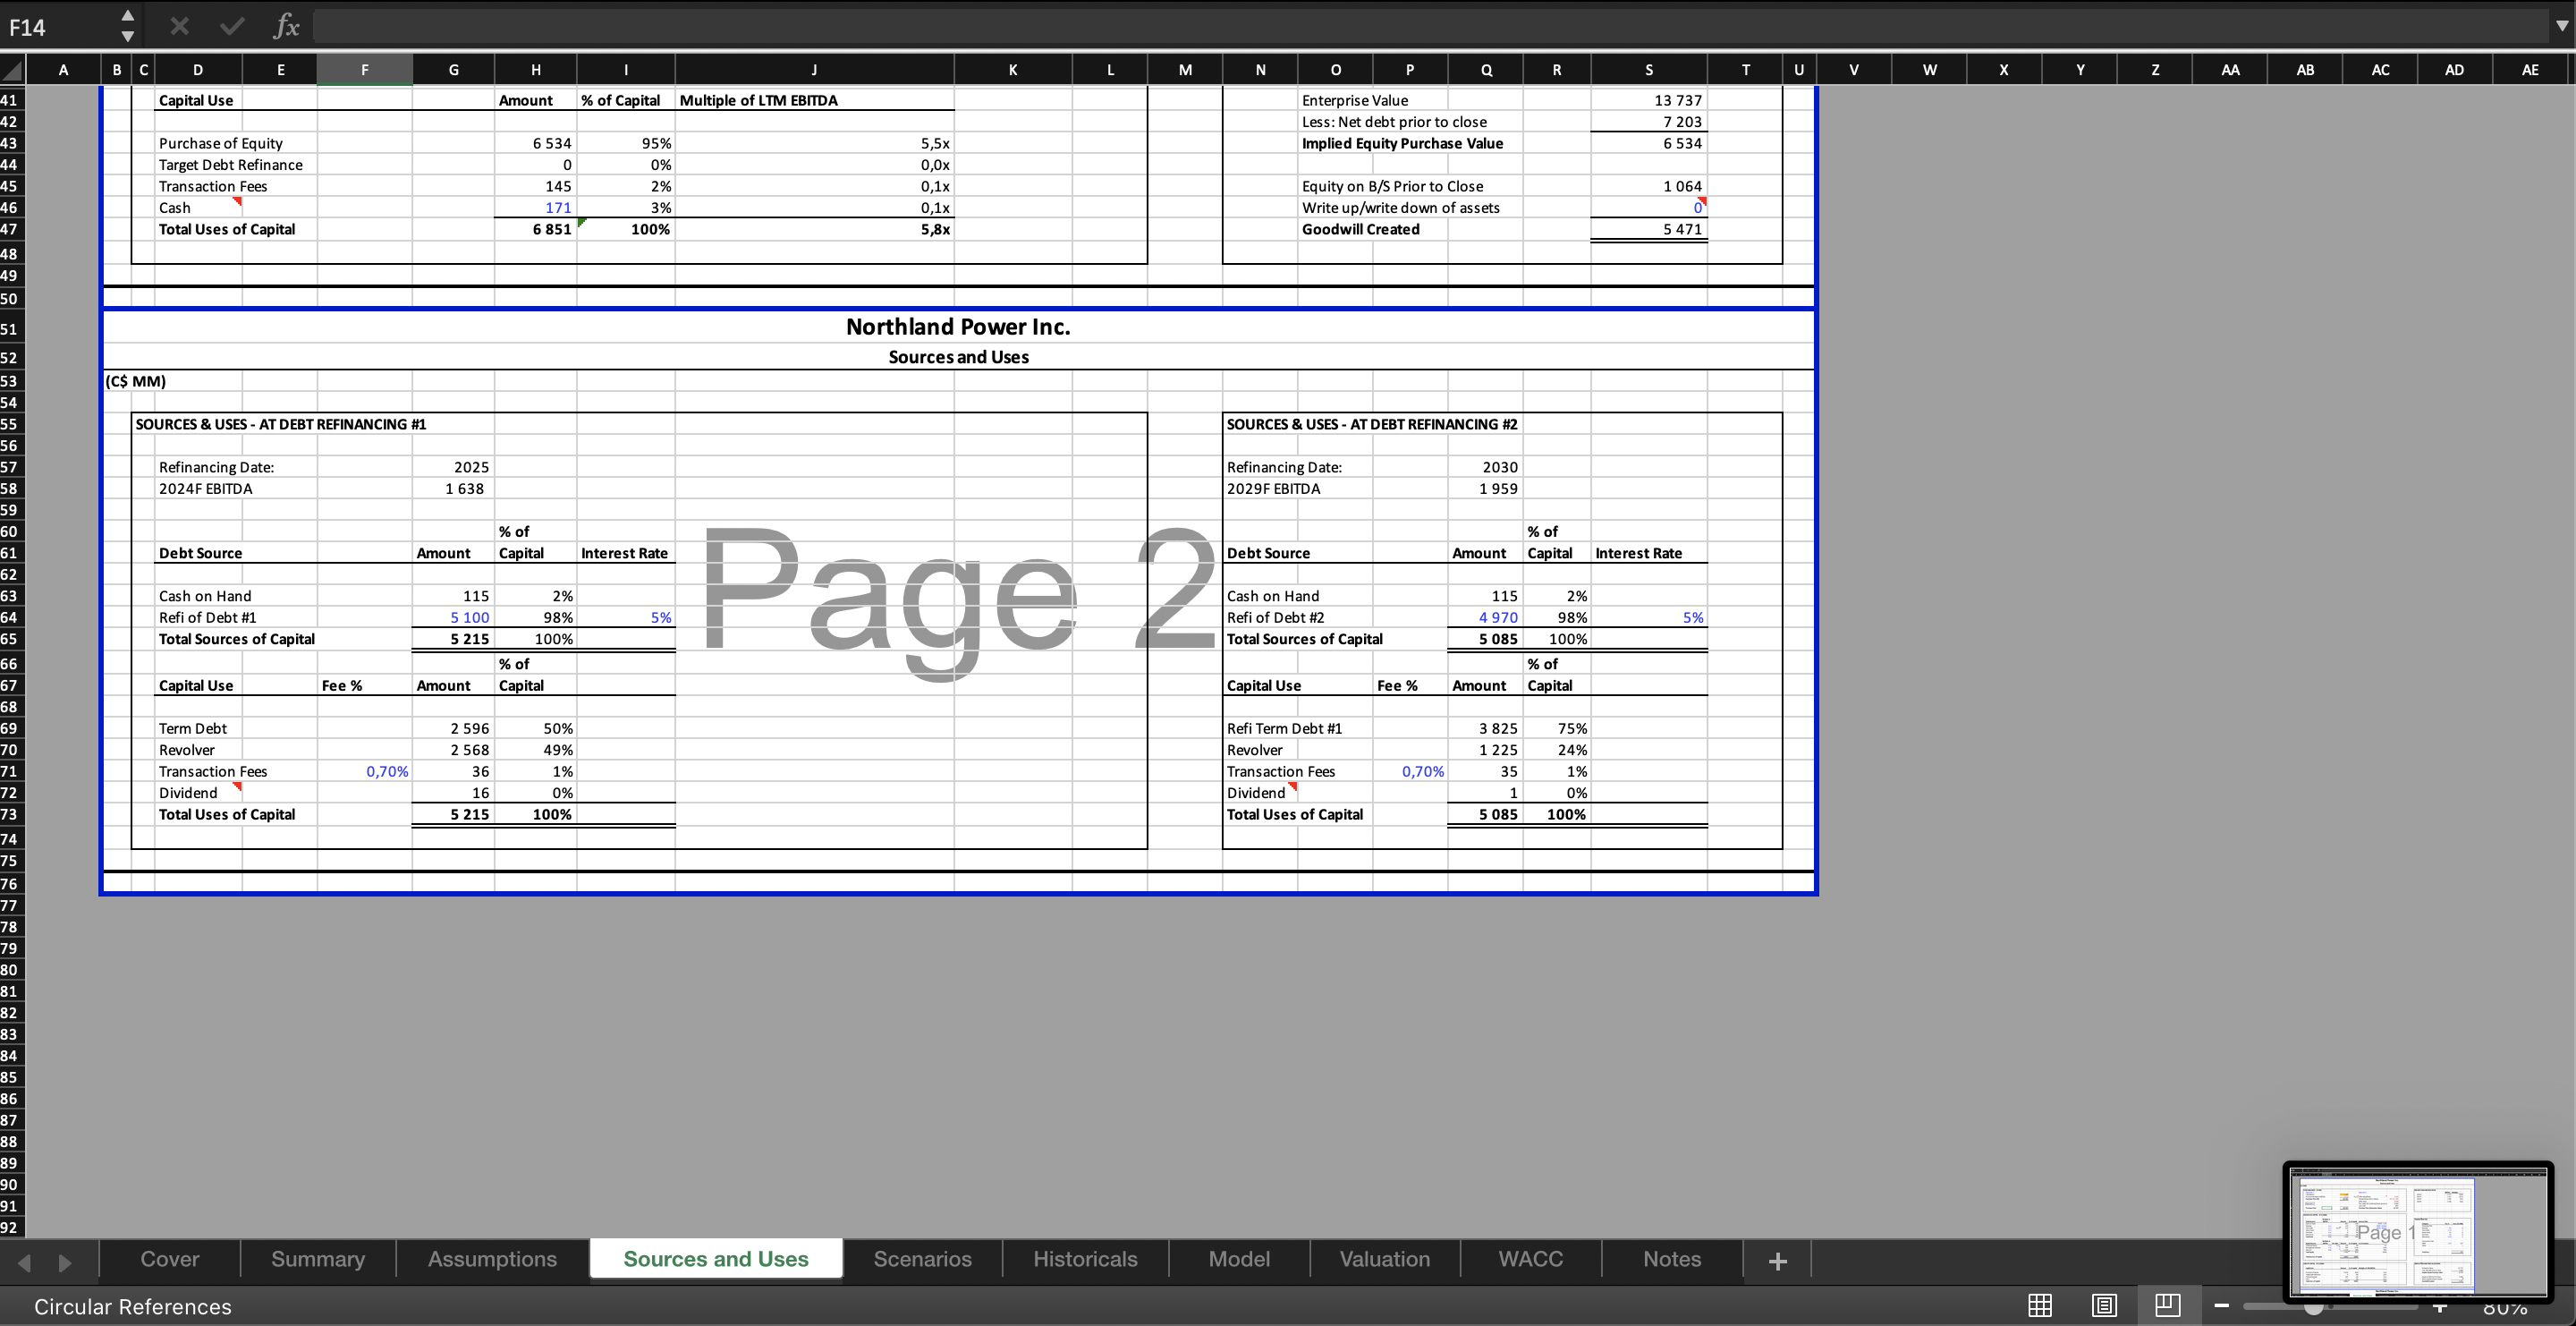Adjust the zoom slider in status bar
The width and height of the screenshot is (2576, 1326).
2314,1306
